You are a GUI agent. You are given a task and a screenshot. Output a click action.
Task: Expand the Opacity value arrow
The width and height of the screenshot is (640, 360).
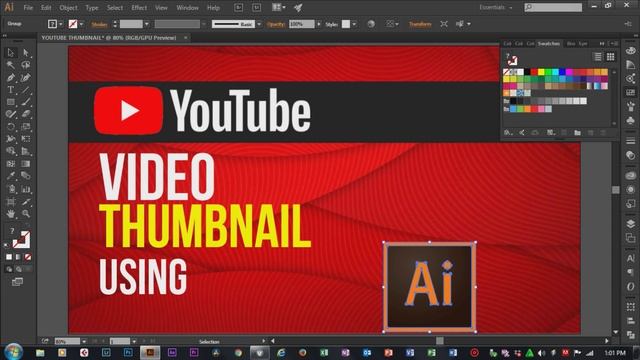pyautogui.click(x=319, y=24)
